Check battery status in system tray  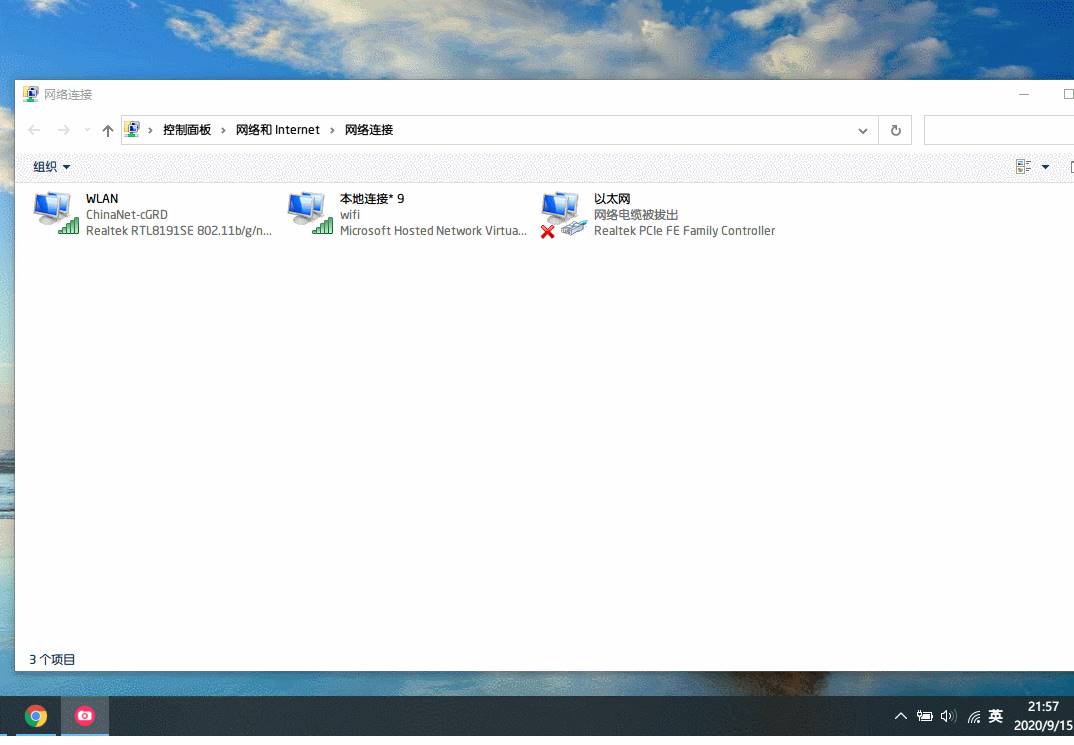click(925, 716)
